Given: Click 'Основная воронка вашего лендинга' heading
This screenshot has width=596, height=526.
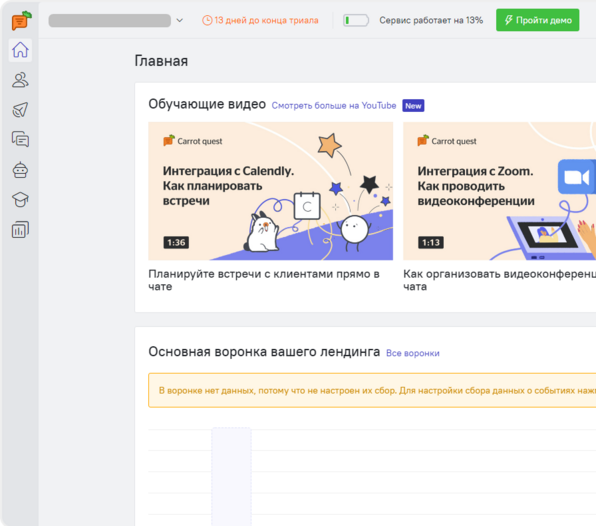Looking at the screenshot, I should point(264,352).
